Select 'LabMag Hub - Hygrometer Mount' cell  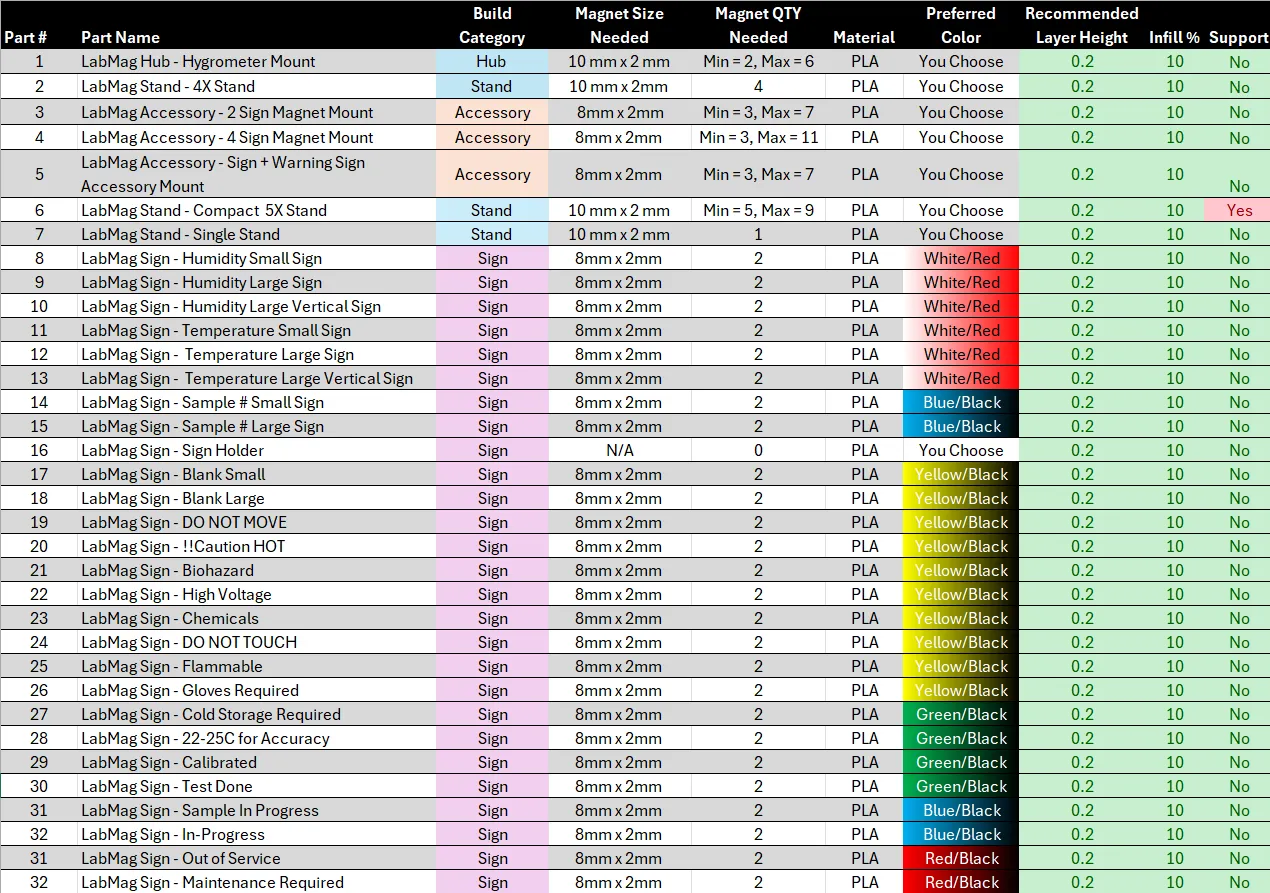pyautogui.click(x=198, y=61)
